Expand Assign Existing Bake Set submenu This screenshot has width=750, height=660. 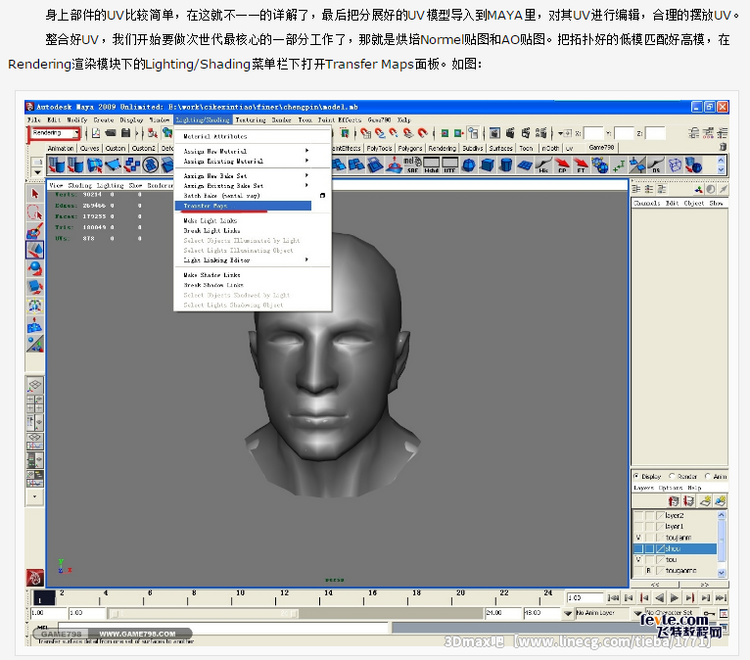307,185
